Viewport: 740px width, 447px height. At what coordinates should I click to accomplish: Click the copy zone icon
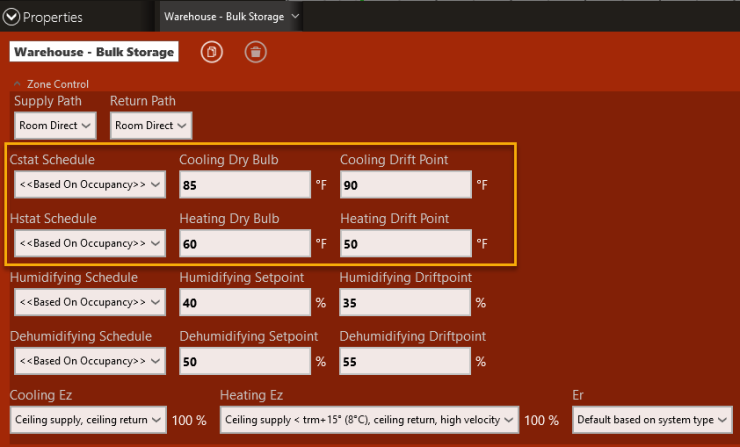211,52
